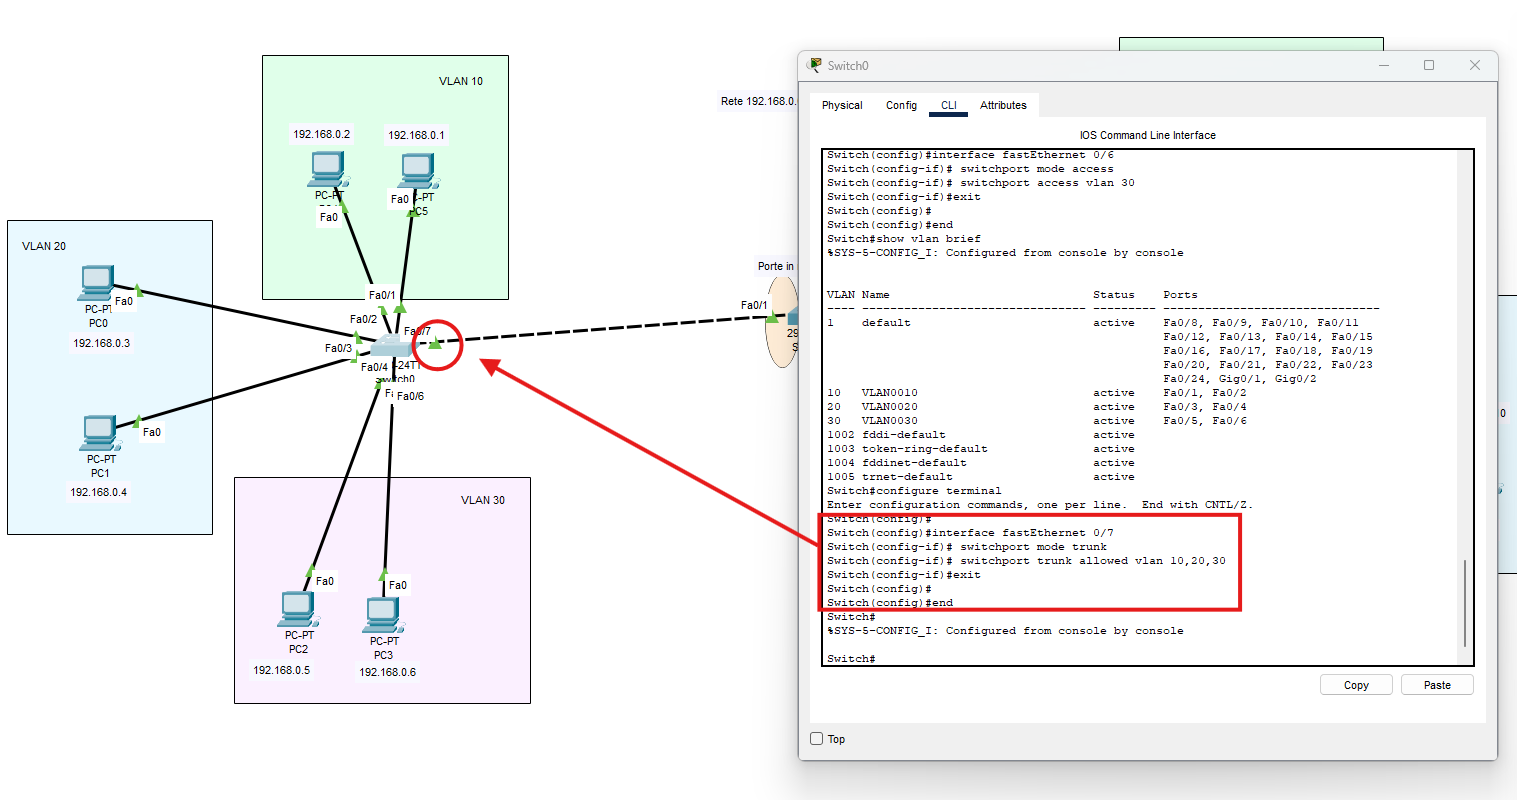Click the 'show vlan brief' command line
The image size is (1517, 800).
click(904, 239)
